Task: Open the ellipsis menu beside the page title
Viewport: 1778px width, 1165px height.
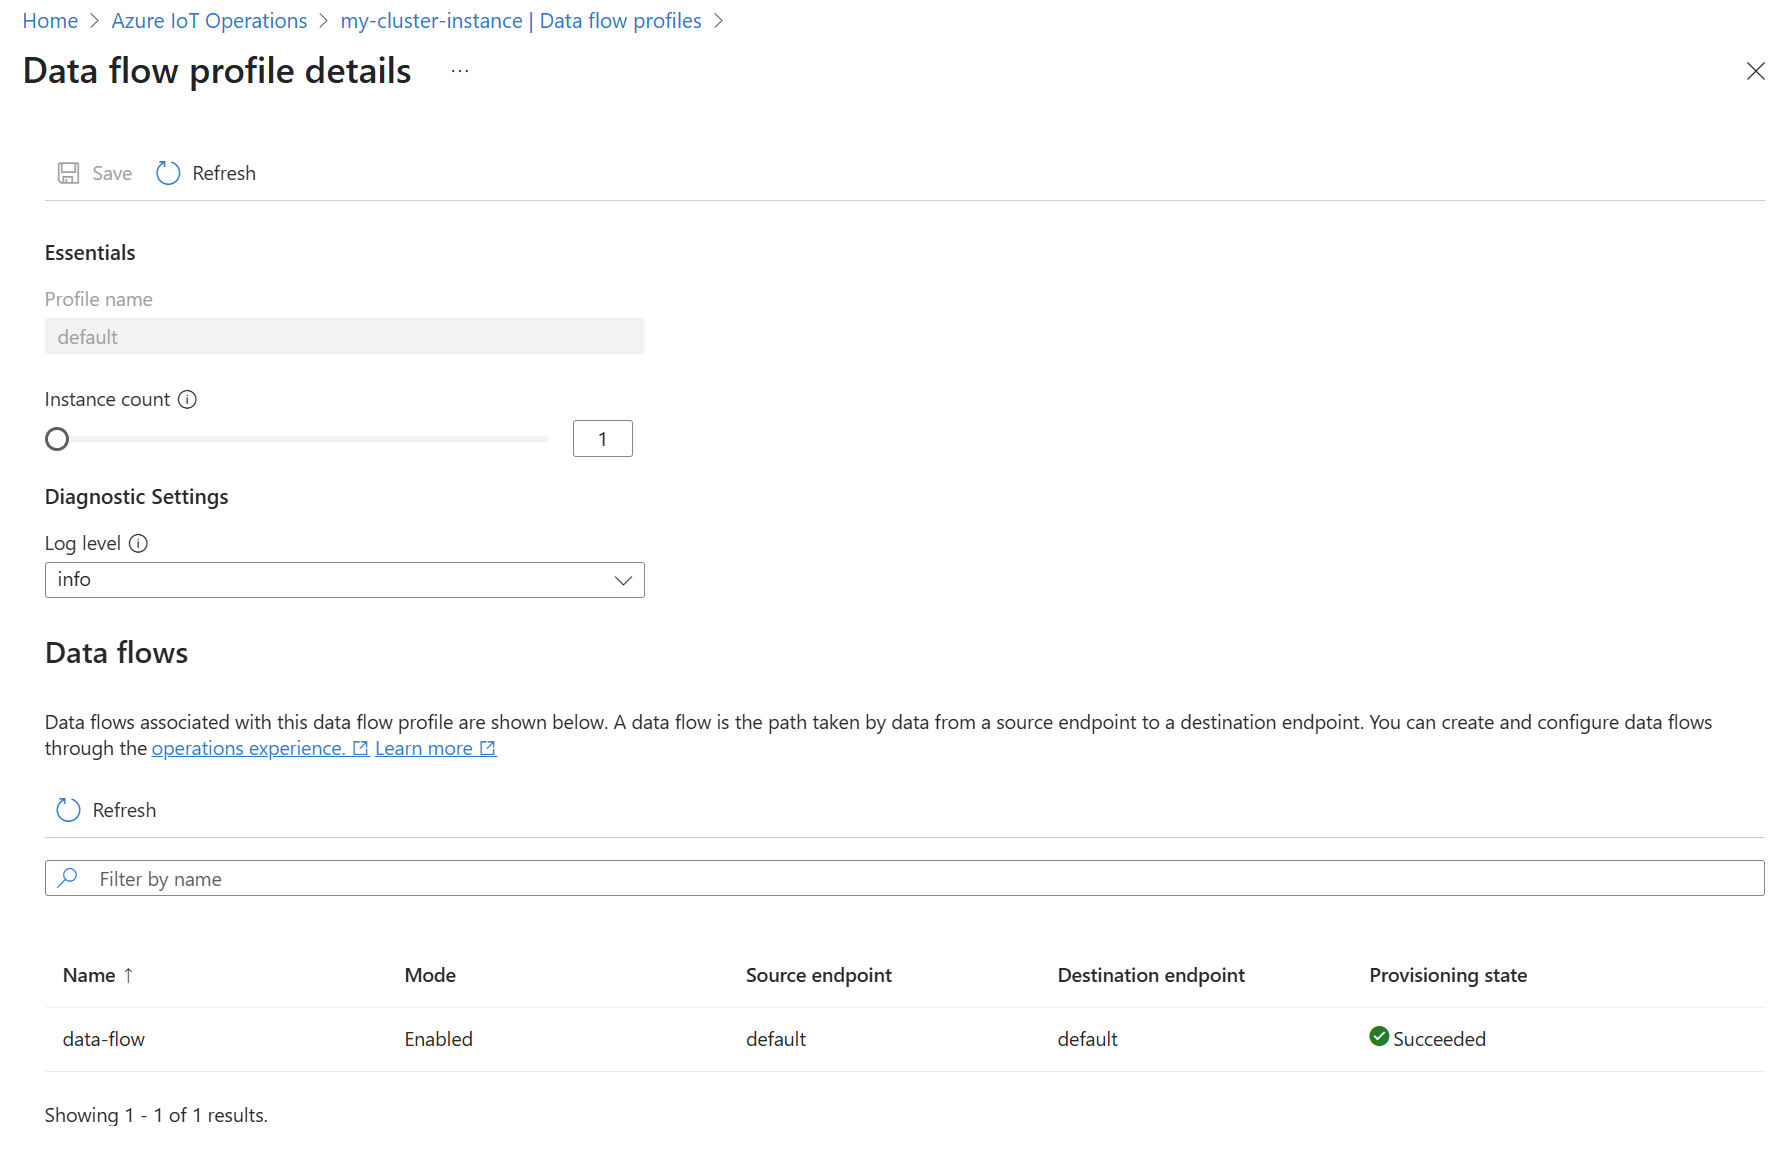Action: coord(459,70)
